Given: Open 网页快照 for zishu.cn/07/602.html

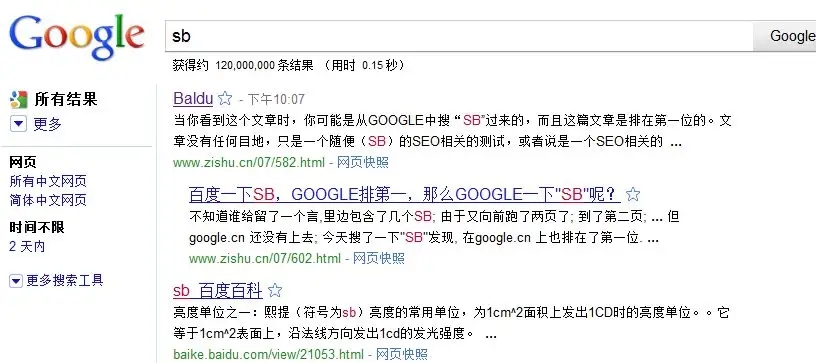Looking at the screenshot, I should (x=379, y=258).
